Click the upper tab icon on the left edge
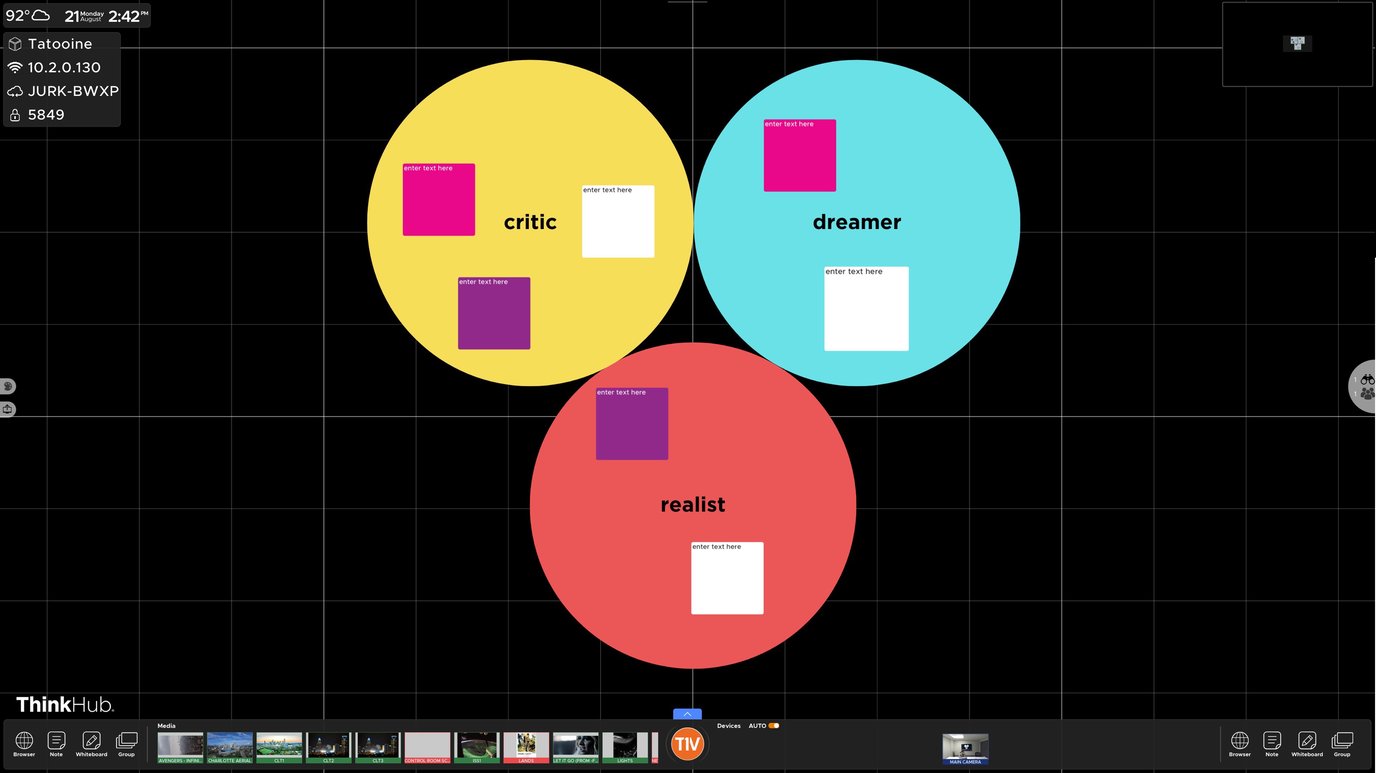 [x=8, y=385]
